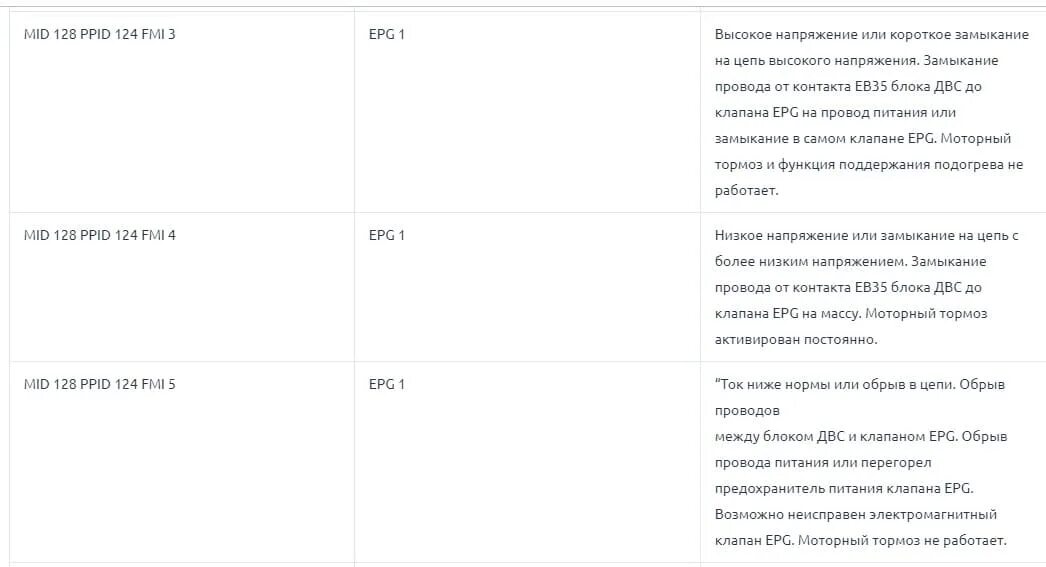Click EPG 1 in the FMI 5 row

click(387, 385)
